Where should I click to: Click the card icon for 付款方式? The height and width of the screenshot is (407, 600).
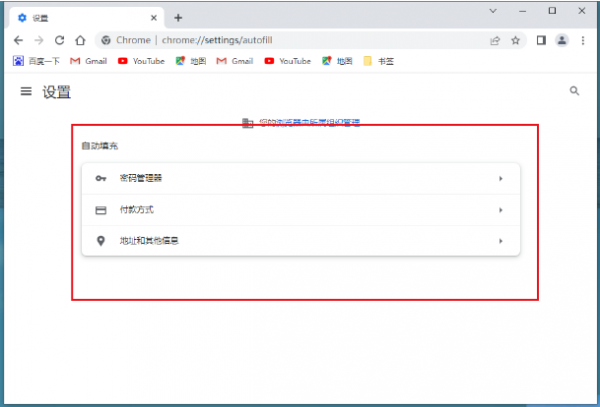tap(101, 210)
